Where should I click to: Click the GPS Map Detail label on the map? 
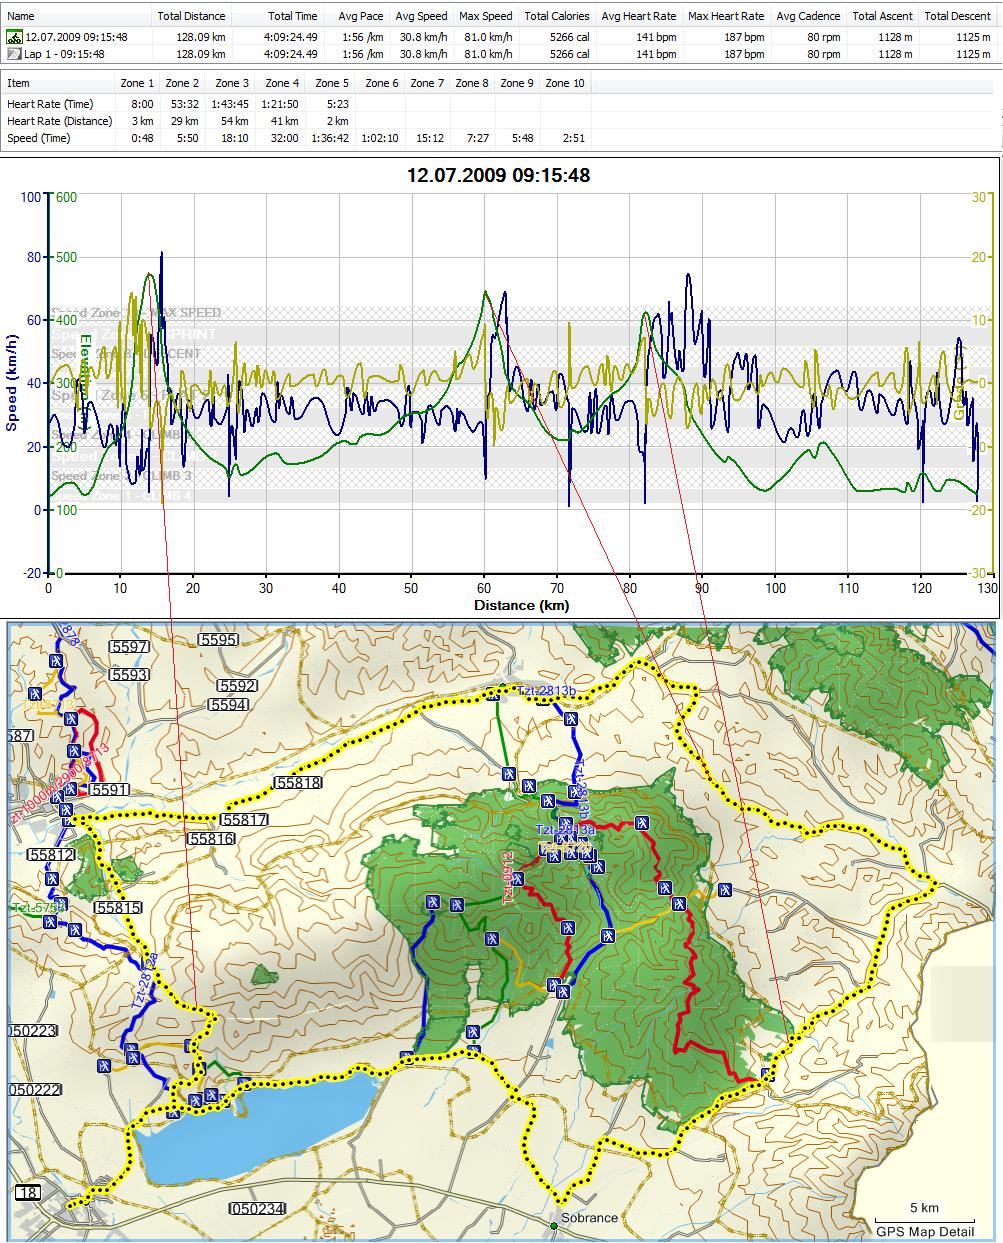click(x=925, y=1231)
